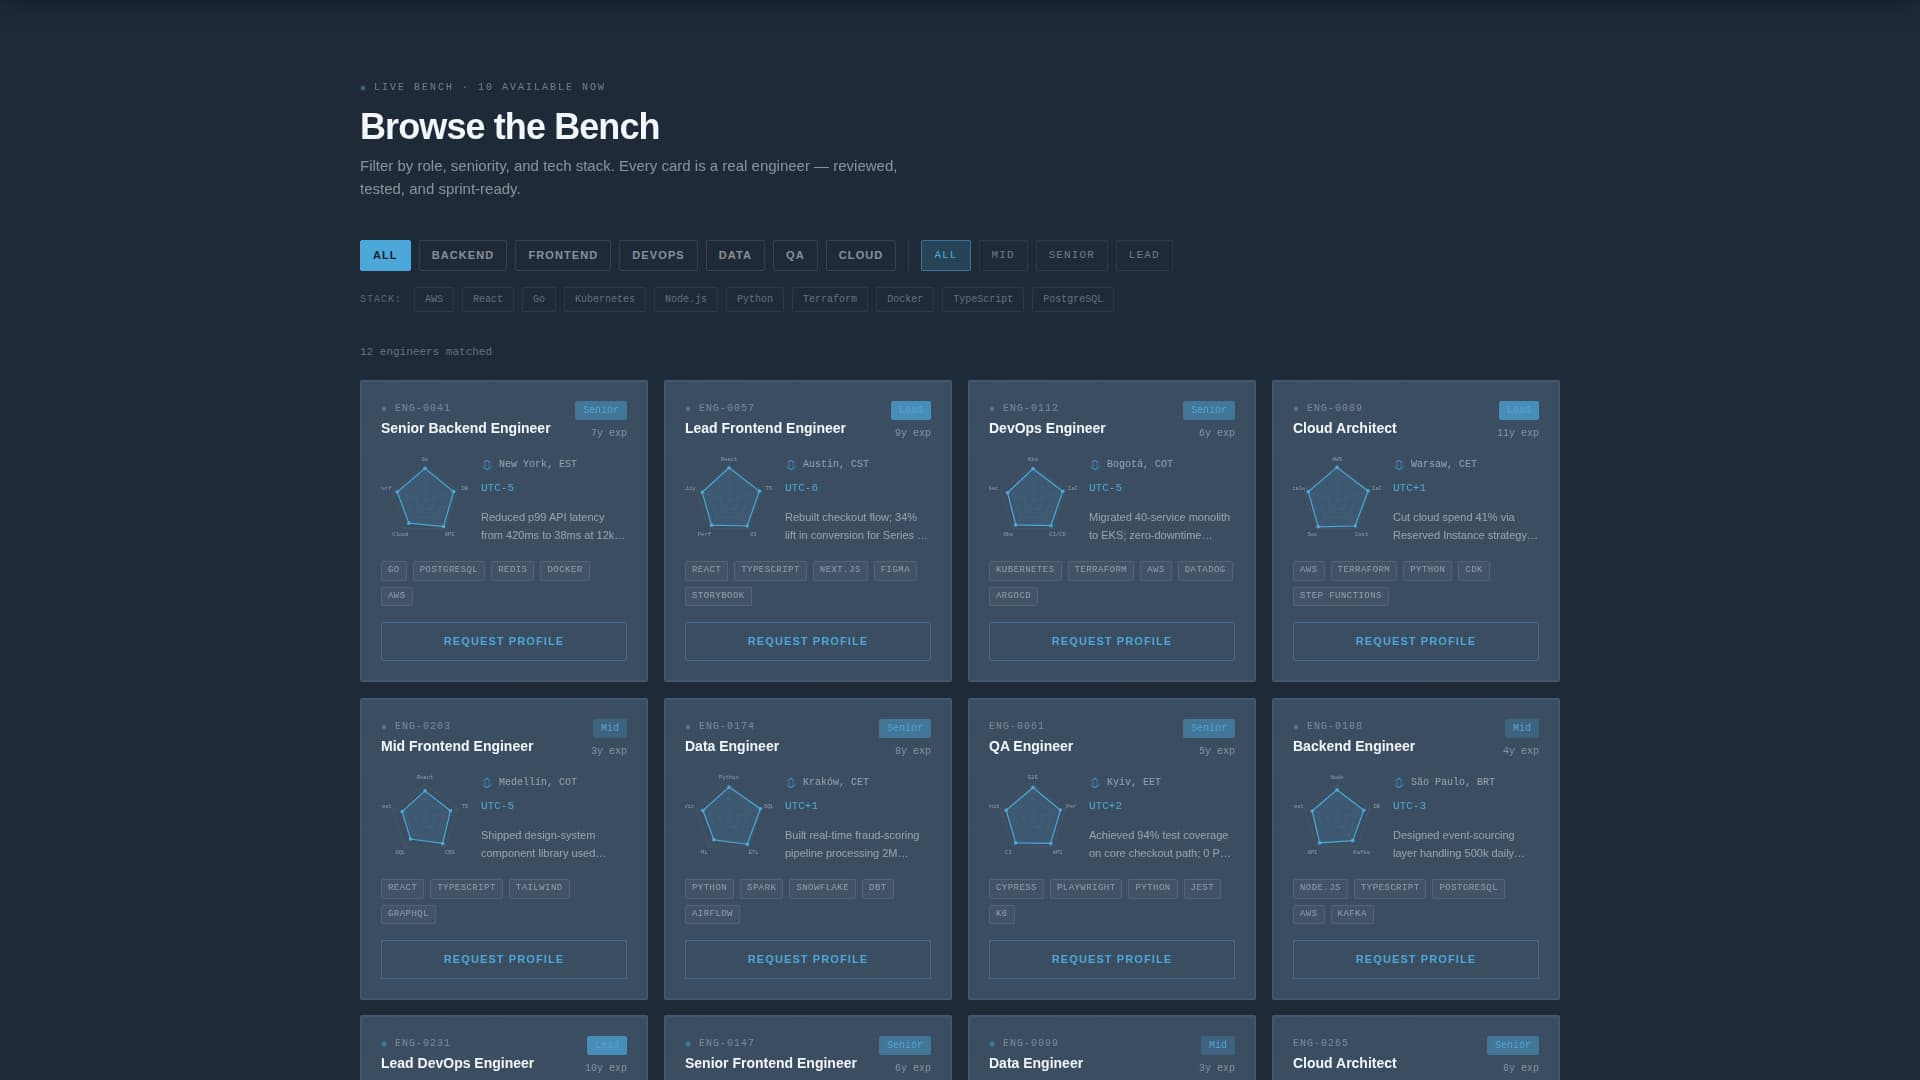
Task: Click the Senior badge on ENG-0041 card
Action: pyautogui.click(x=601, y=410)
